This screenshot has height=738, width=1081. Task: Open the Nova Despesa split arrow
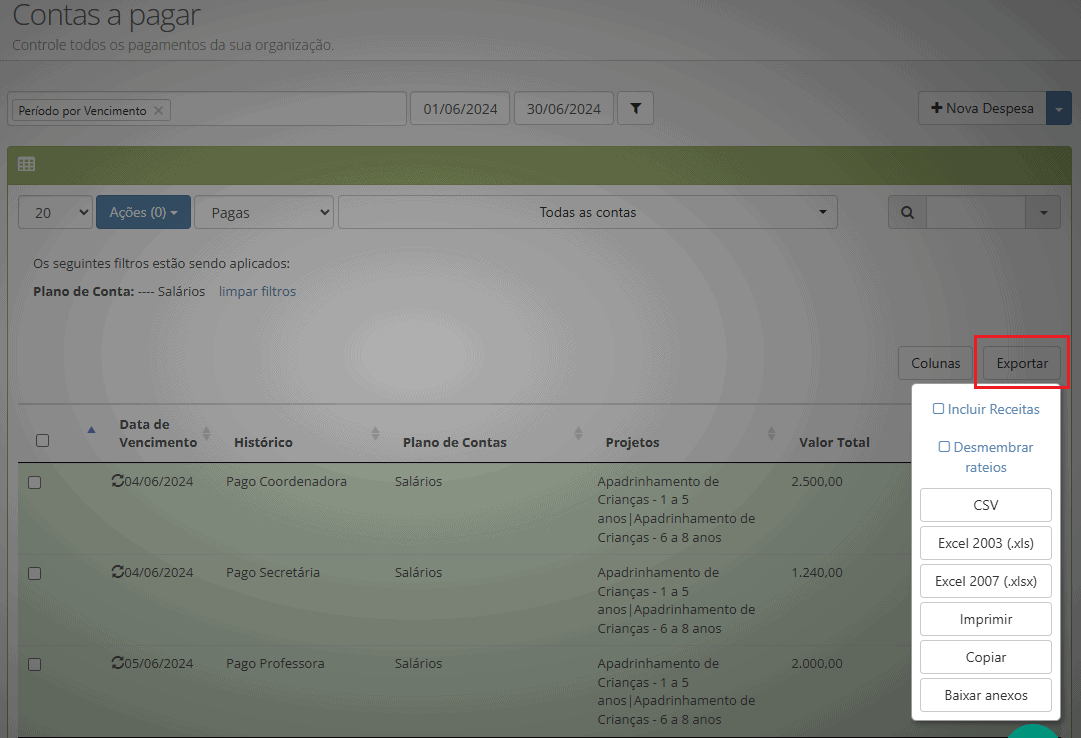[x=1059, y=108]
